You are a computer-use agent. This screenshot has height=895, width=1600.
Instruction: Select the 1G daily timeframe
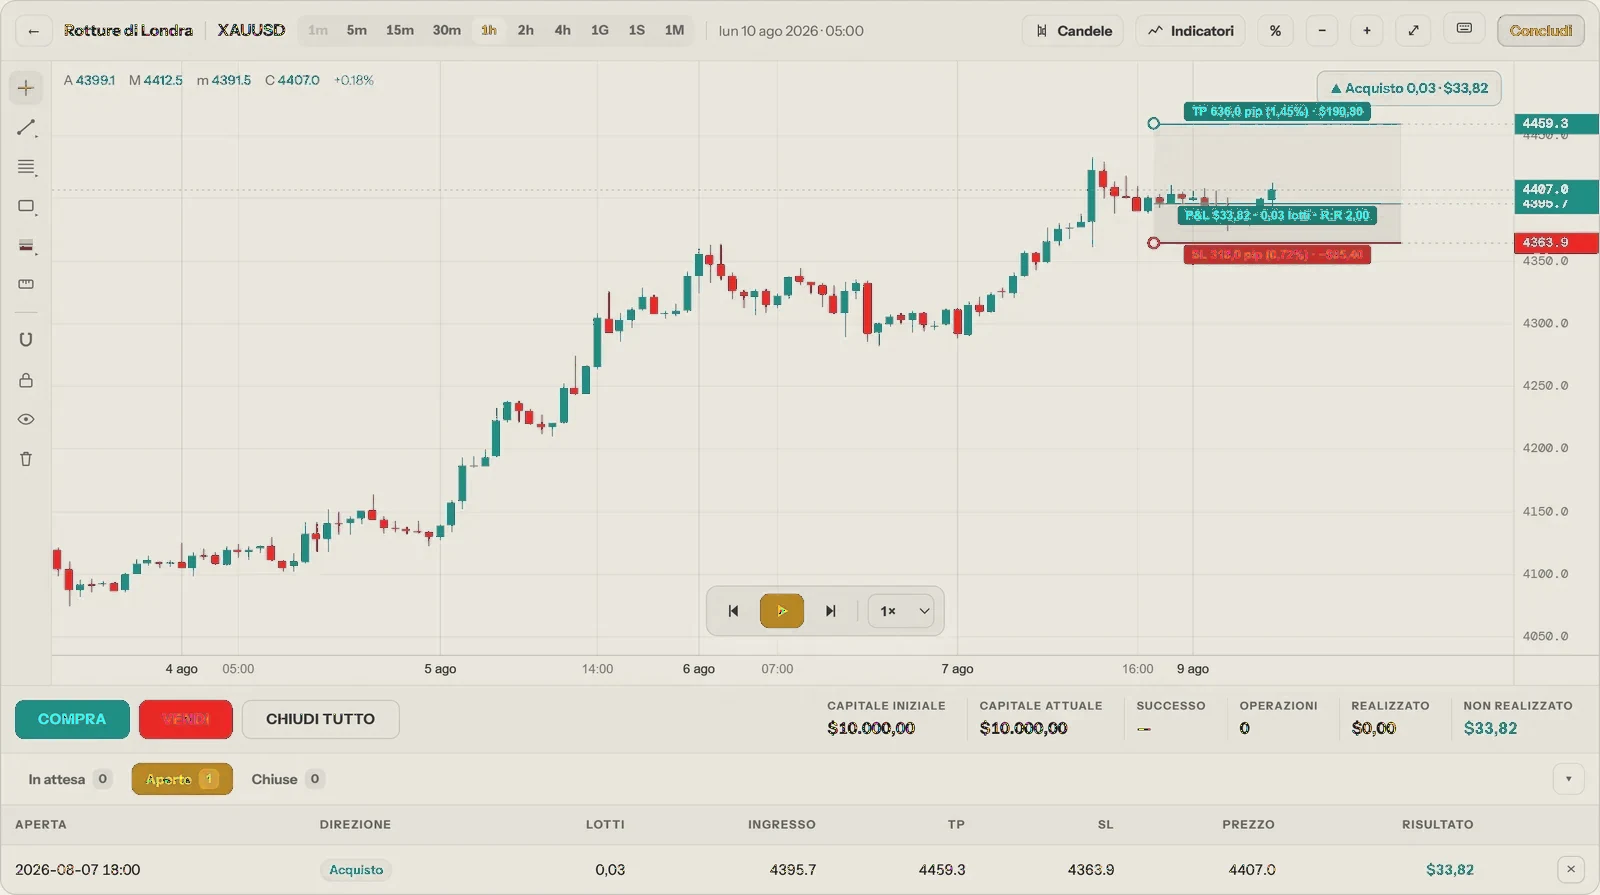[600, 31]
